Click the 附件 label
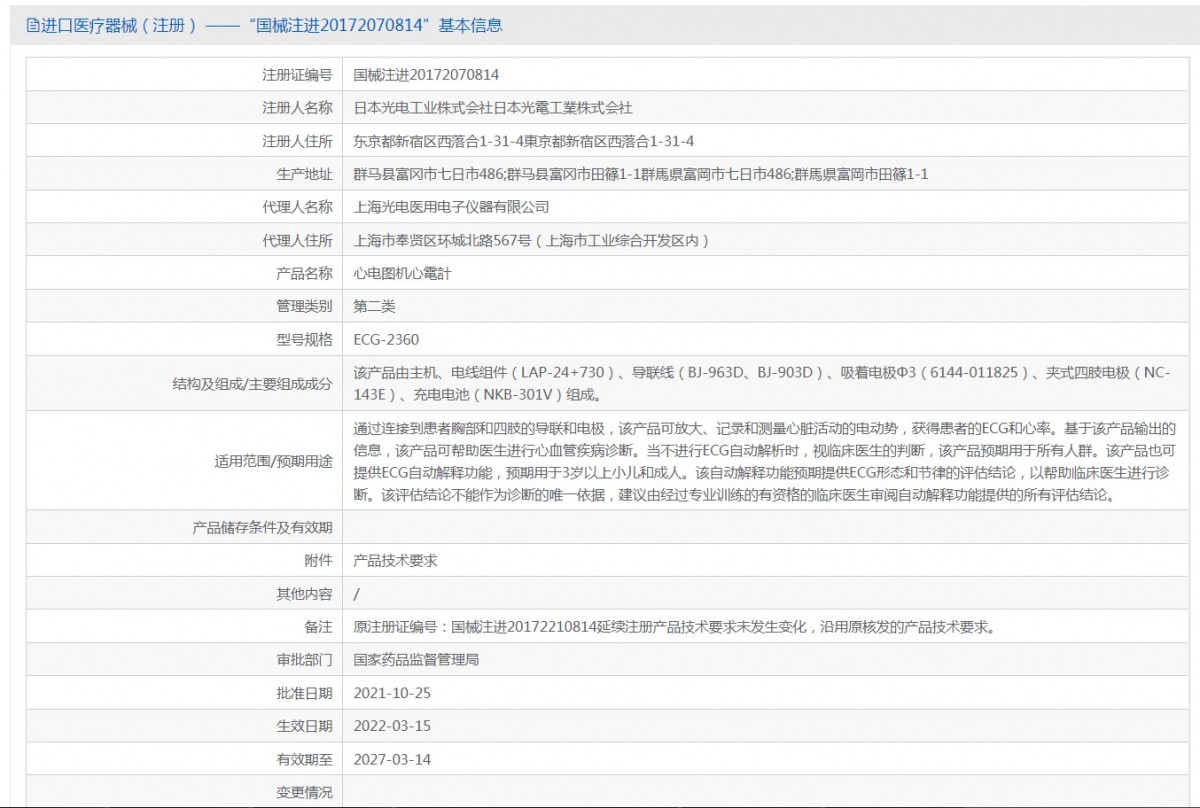Image resolution: width=1200 pixels, height=808 pixels. [319, 560]
